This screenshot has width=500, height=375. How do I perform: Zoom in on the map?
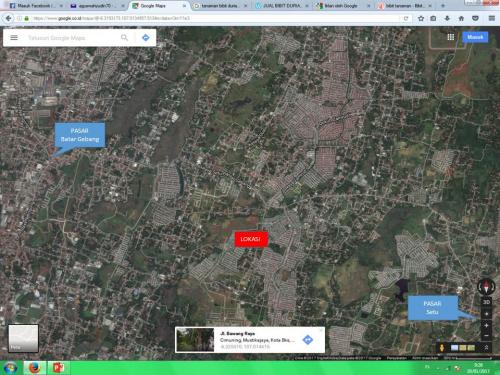[486, 325]
